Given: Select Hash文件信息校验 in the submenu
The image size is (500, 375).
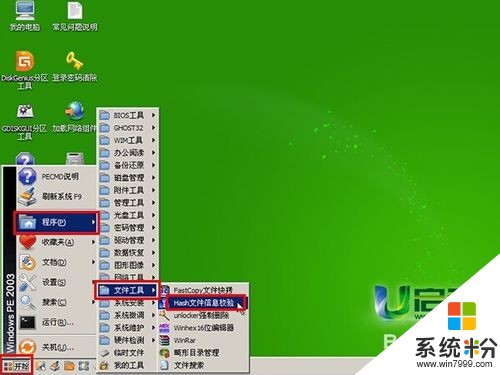Looking at the screenshot, I should (x=204, y=303).
